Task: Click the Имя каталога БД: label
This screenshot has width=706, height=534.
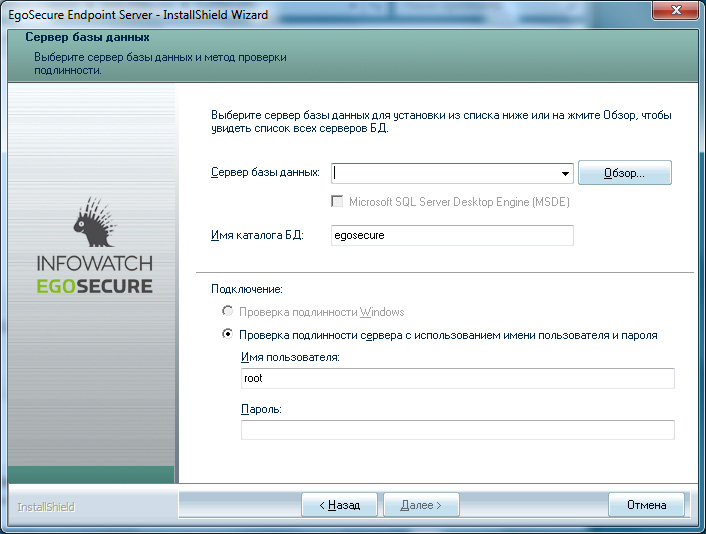Action: (x=257, y=235)
